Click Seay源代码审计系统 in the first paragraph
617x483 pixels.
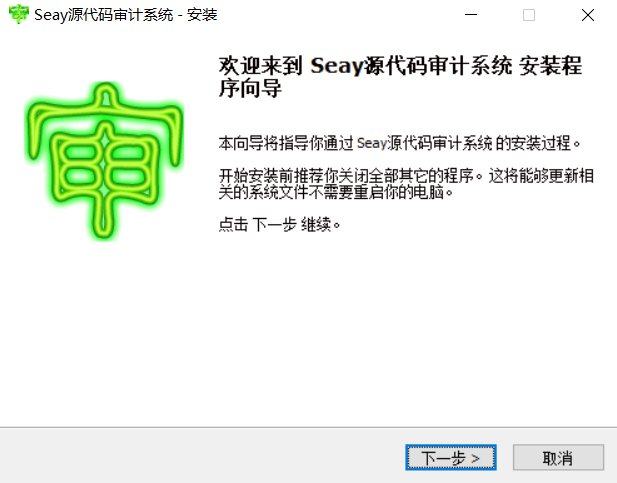(x=425, y=143)
